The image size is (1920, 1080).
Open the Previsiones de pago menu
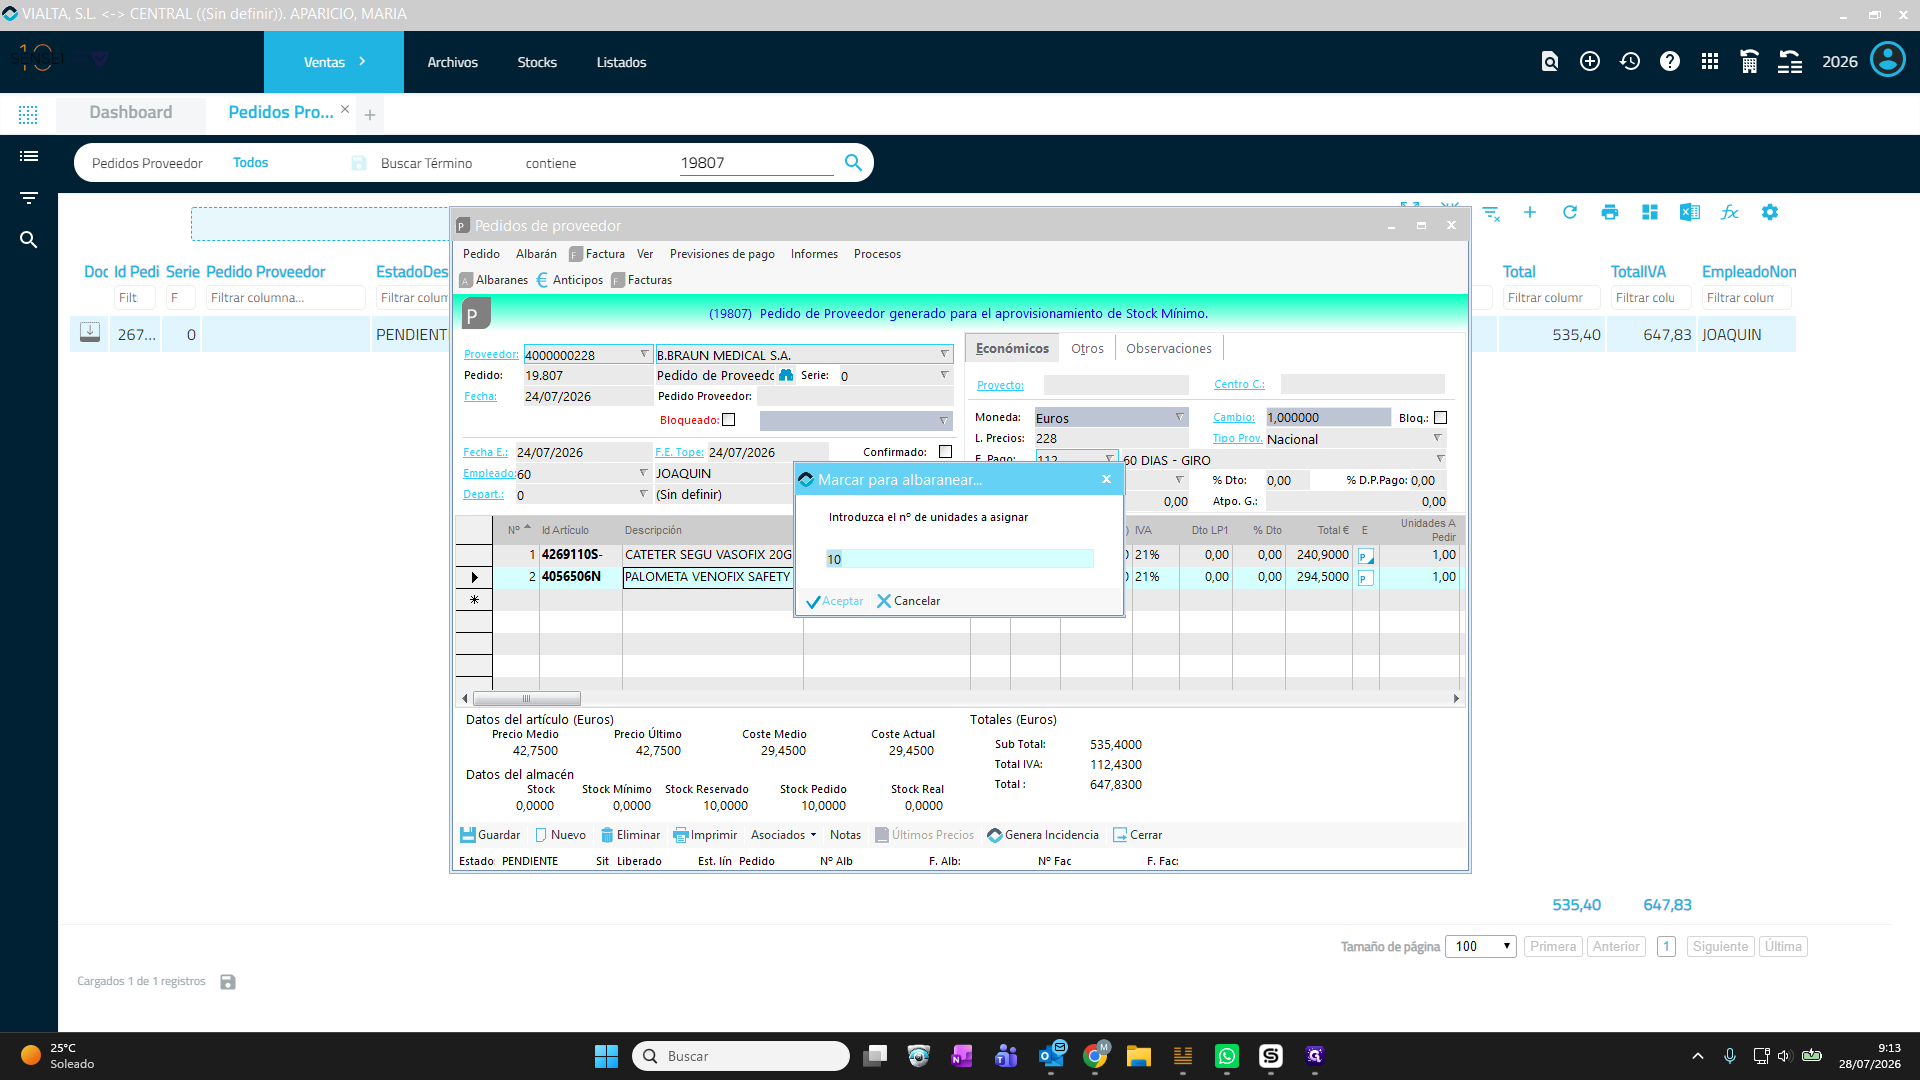click(722, 254)
